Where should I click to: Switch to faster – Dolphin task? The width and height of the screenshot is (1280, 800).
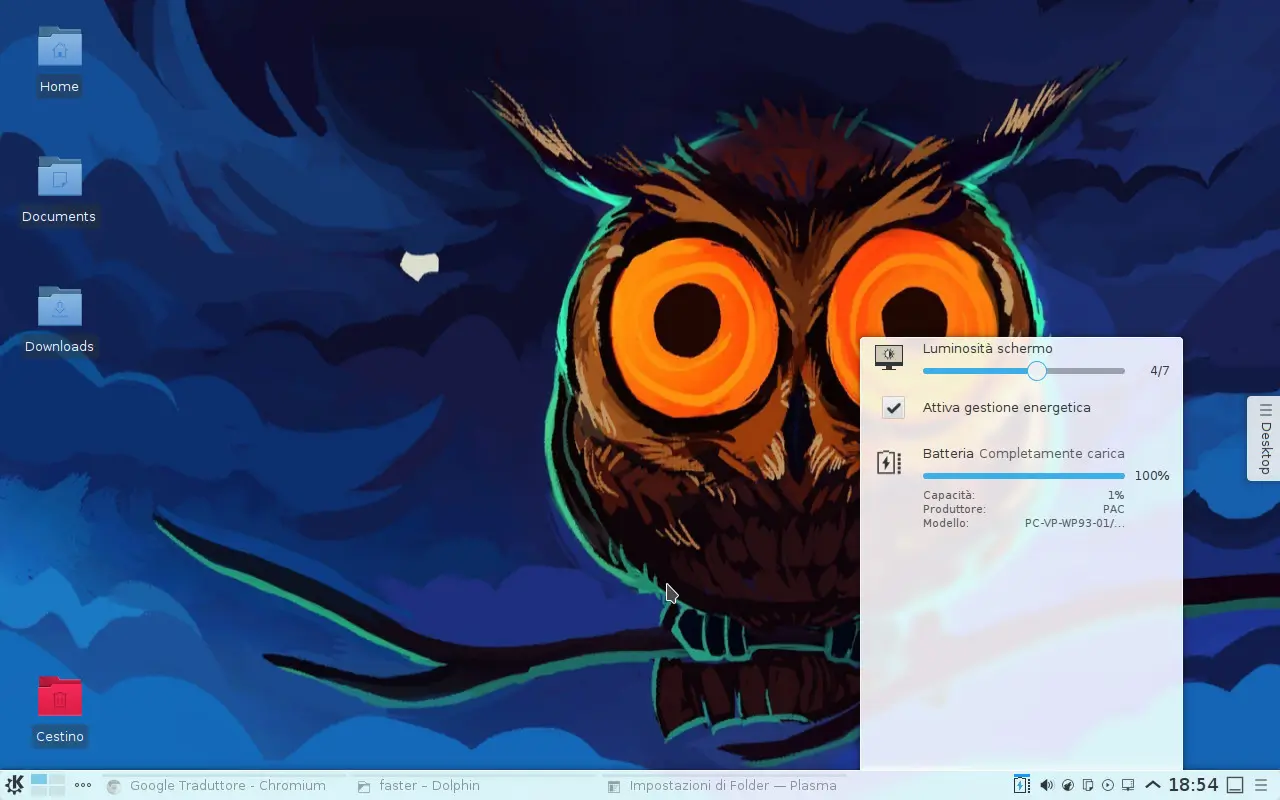click(474, 785)
